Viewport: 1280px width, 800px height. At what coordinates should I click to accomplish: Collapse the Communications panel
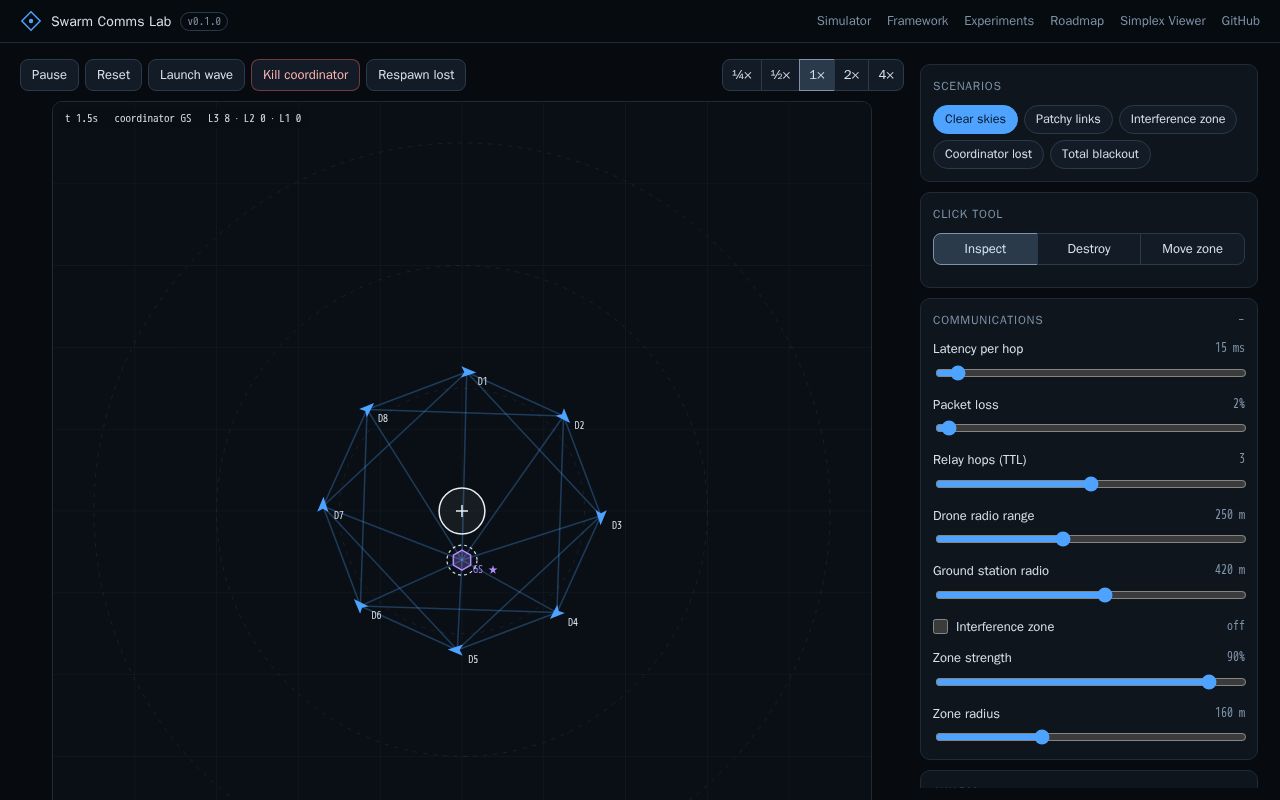(1241, 320)
